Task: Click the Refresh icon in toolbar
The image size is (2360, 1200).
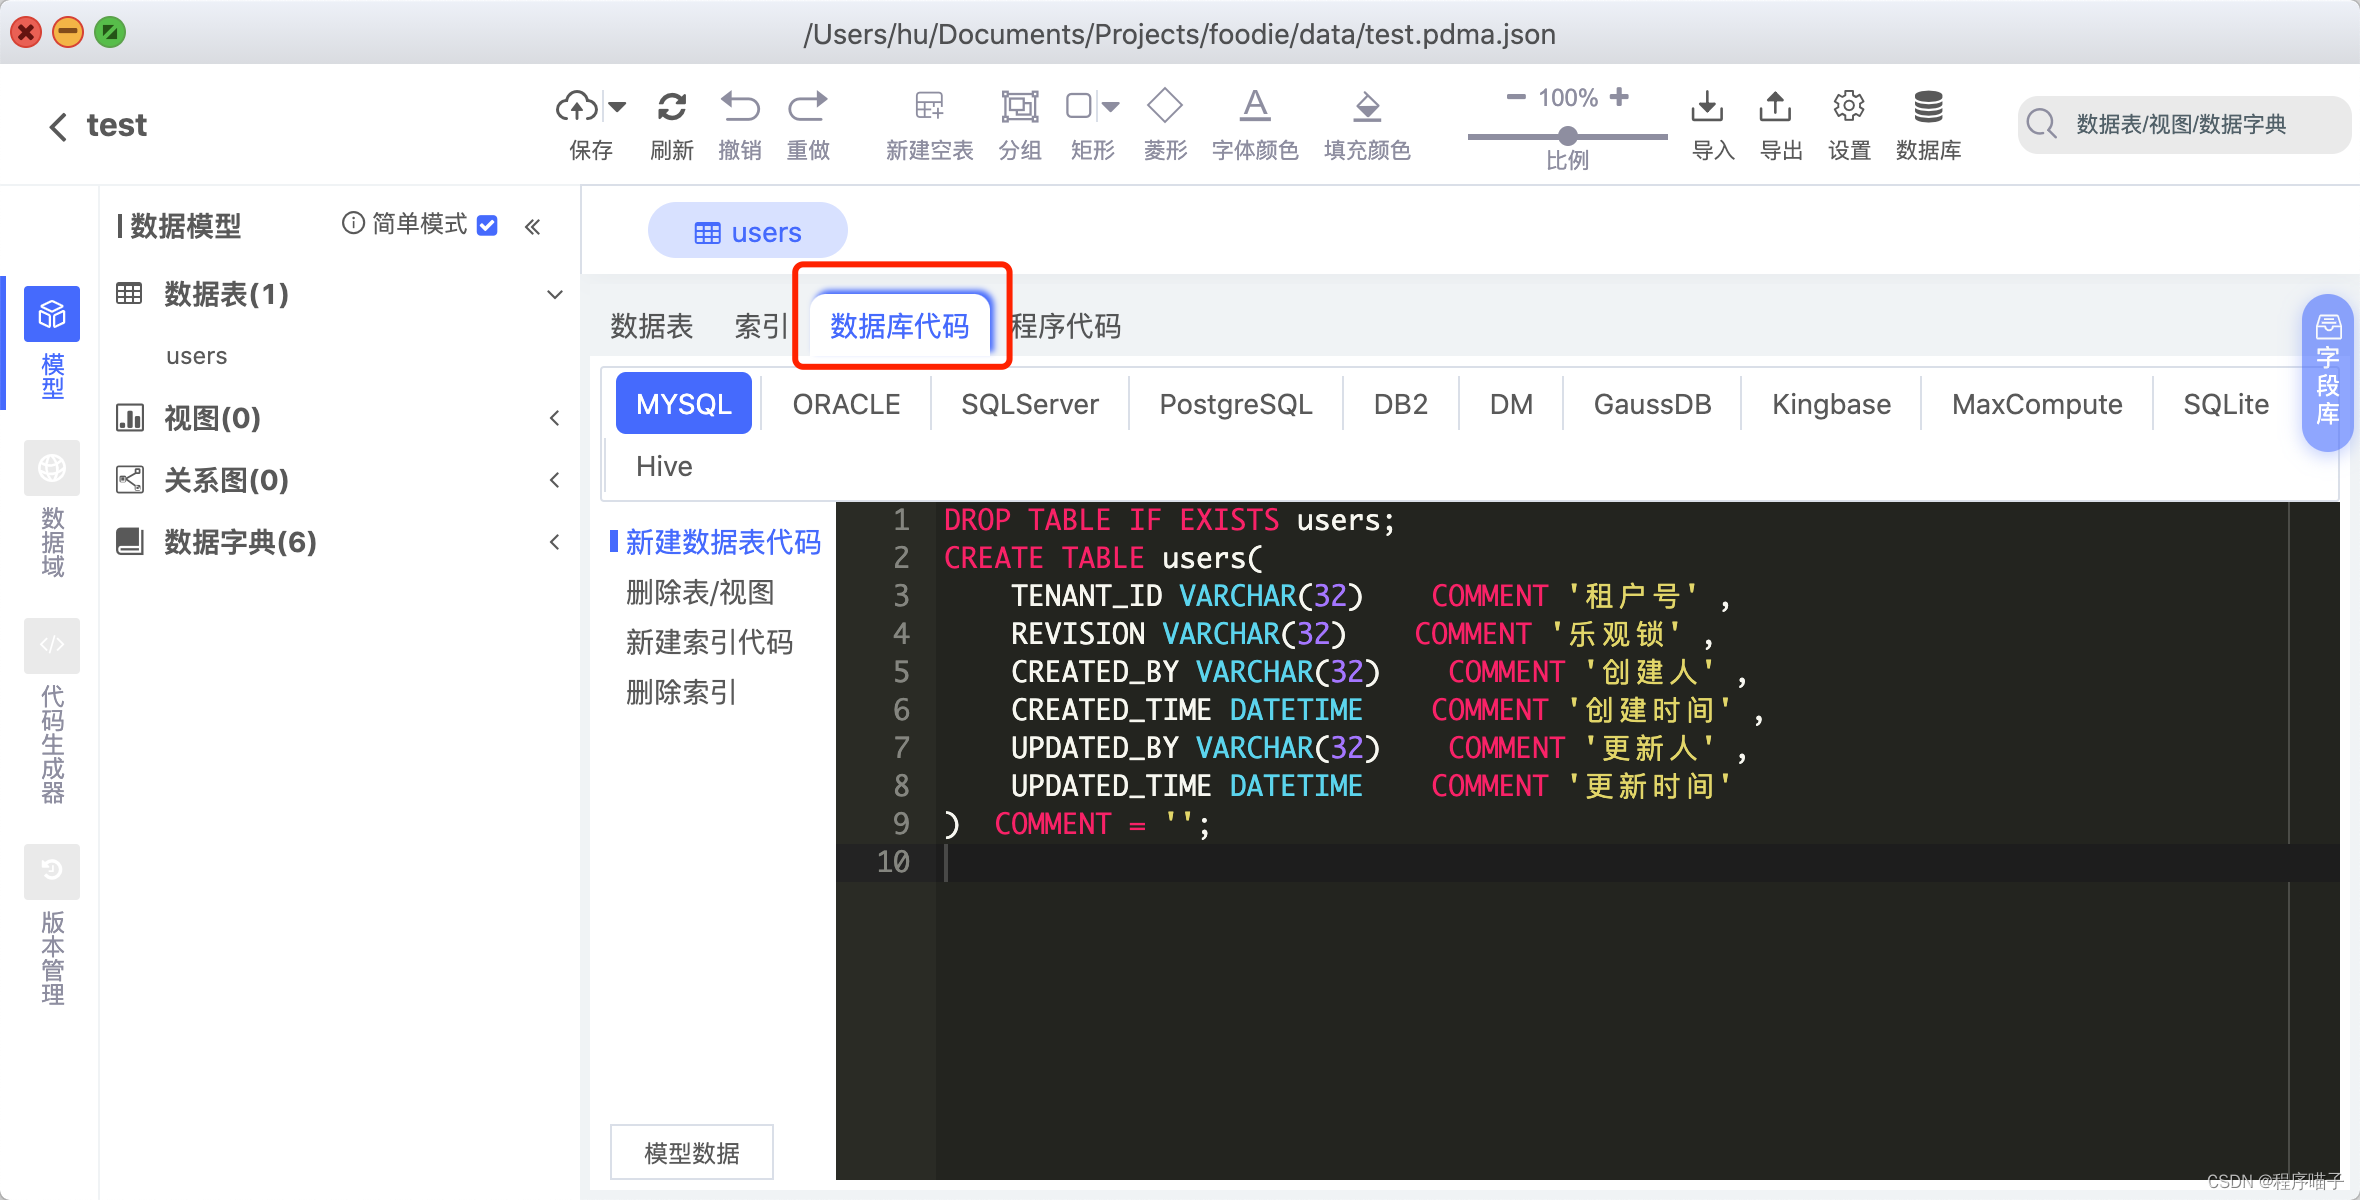Action: [x=671, y=106]
